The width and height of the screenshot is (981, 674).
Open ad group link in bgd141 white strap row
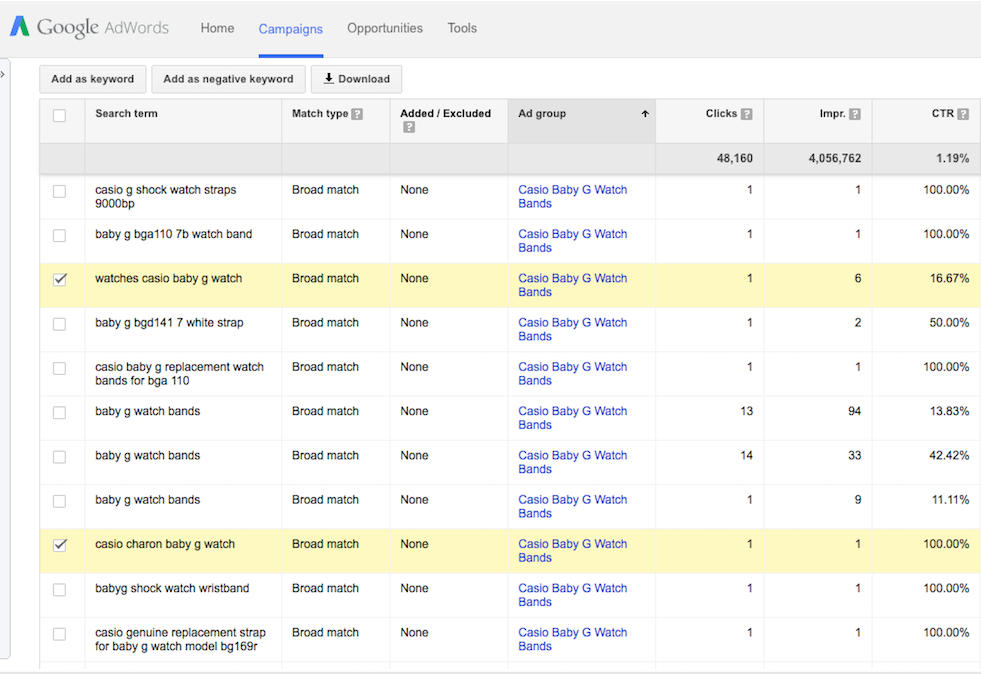click(x=572, y=329)
